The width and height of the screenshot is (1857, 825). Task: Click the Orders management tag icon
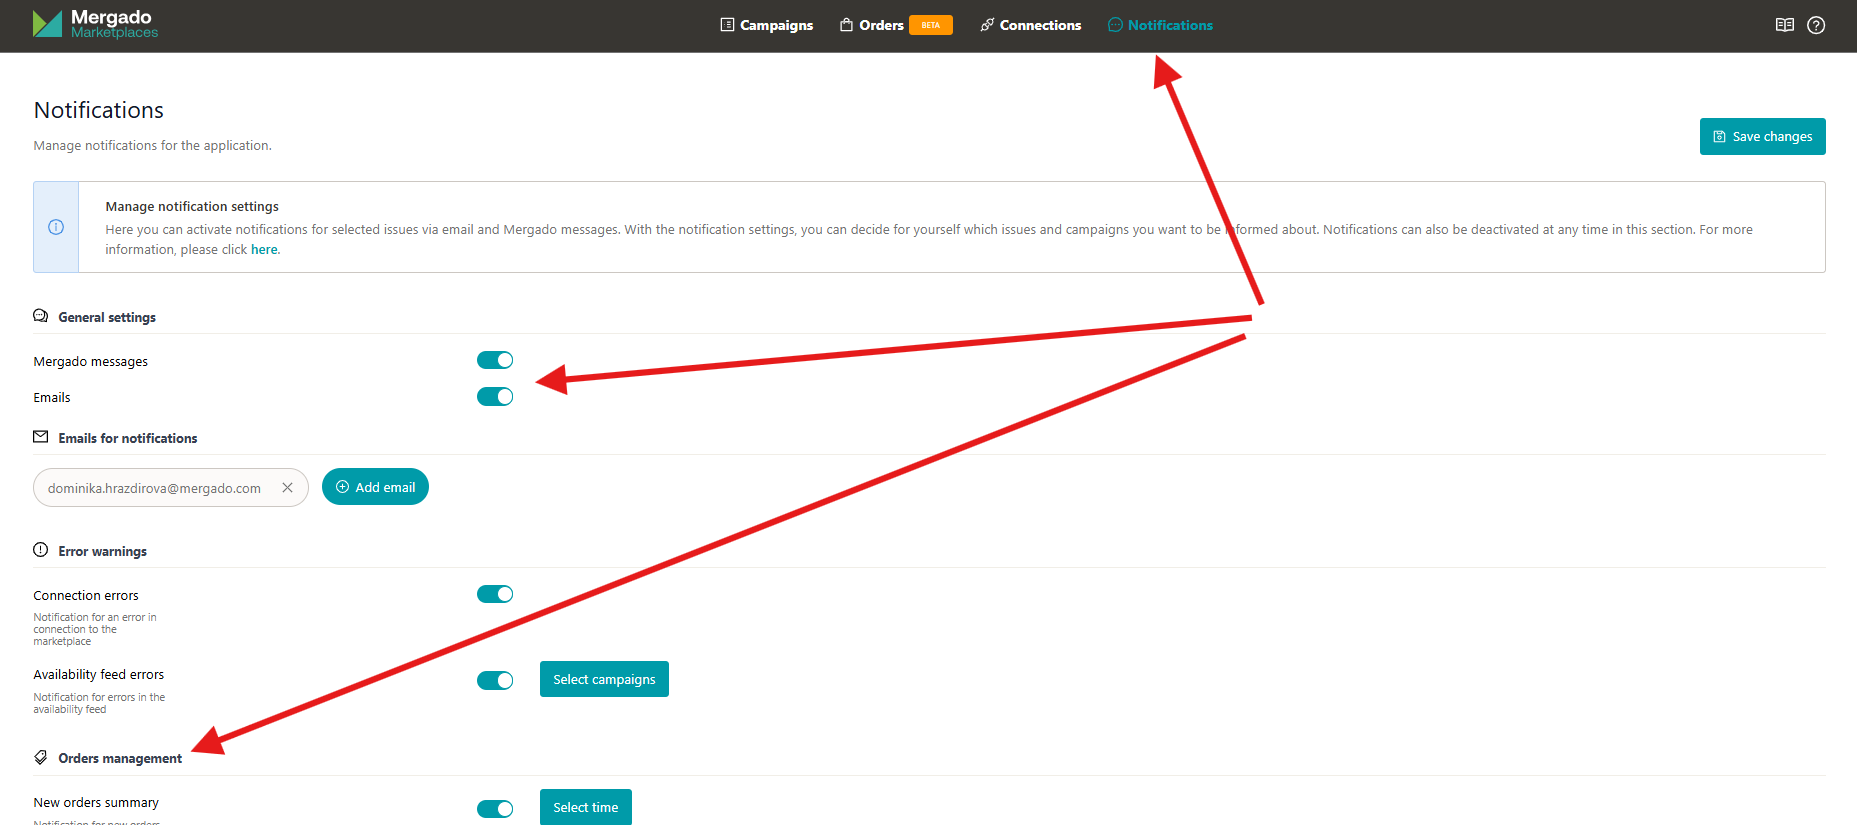pyautogui.click(x=41, y=757)
